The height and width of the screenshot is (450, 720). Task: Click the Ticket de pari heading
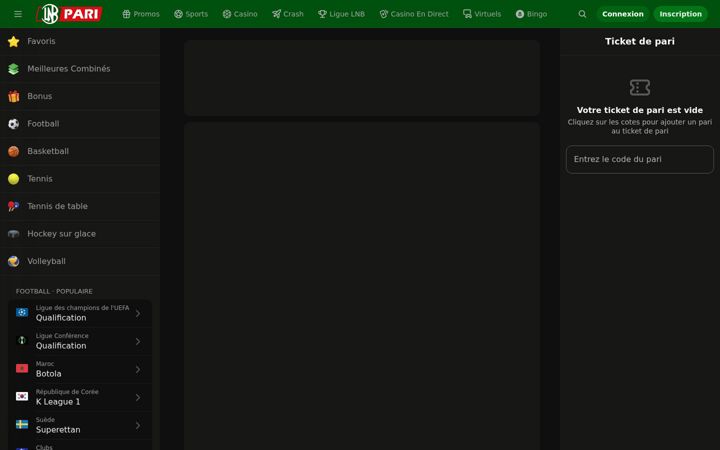(640, 41)
